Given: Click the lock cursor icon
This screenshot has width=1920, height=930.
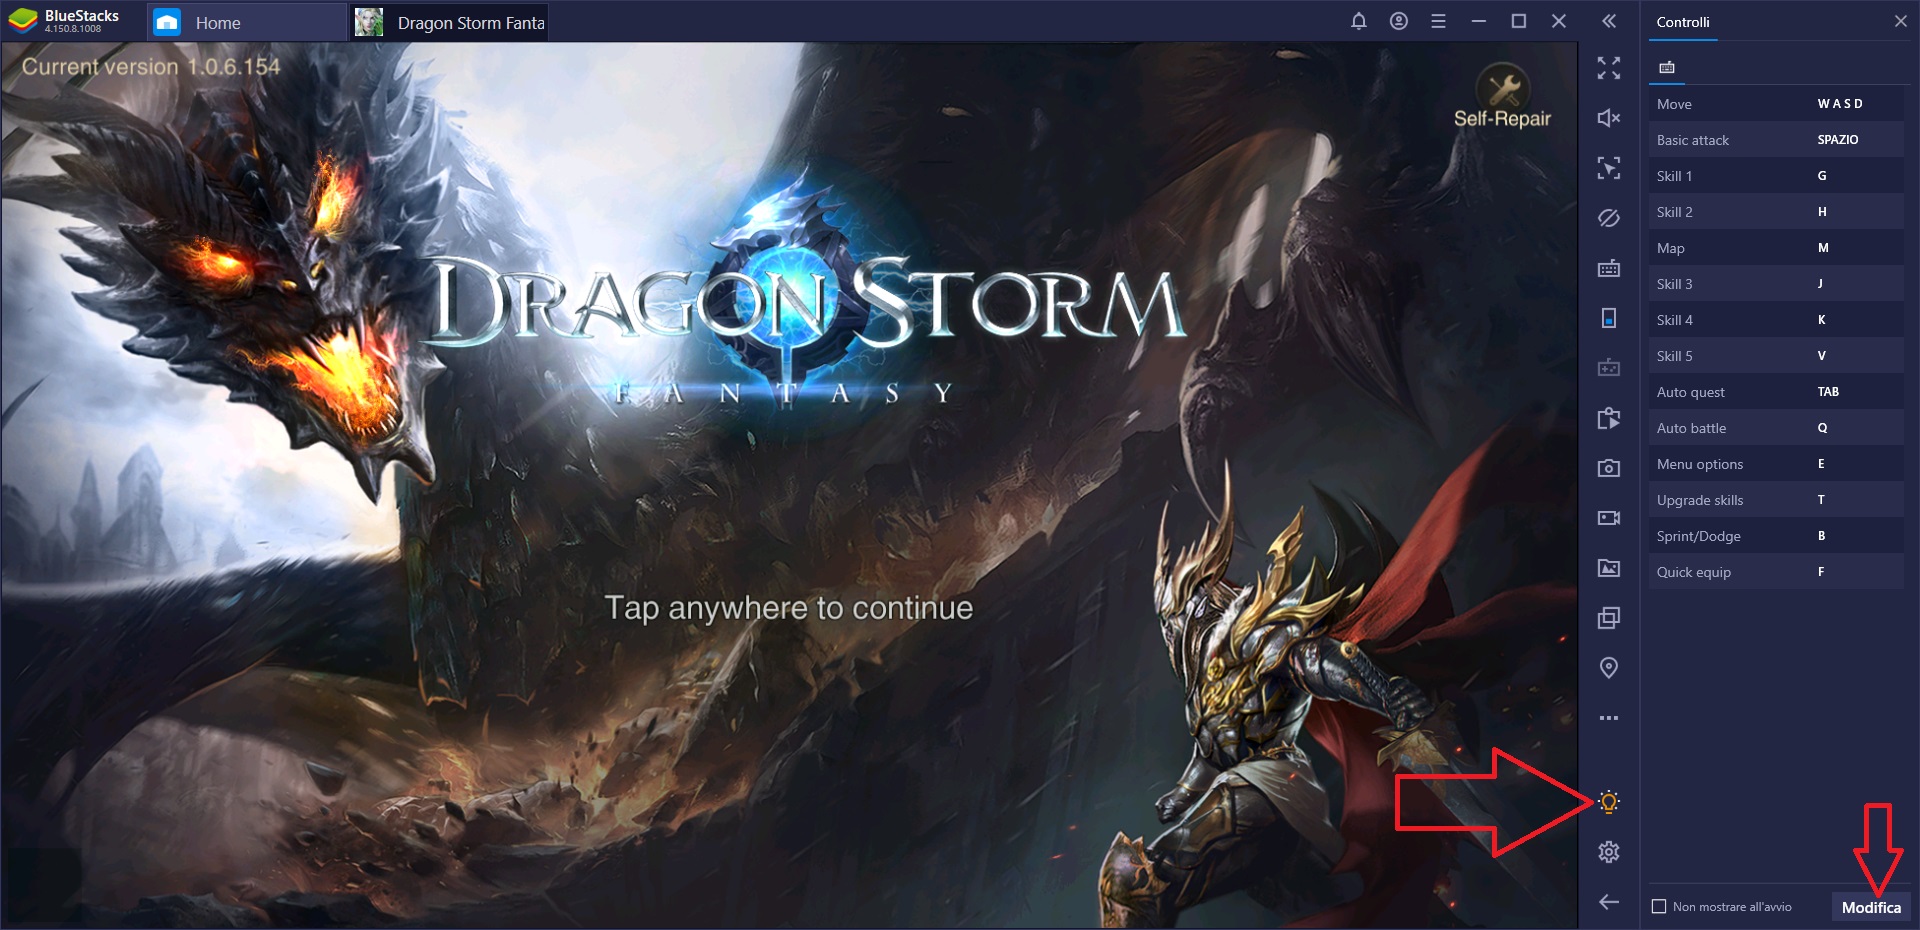Looking at the screenshot, I should (x=1608, y=168).
